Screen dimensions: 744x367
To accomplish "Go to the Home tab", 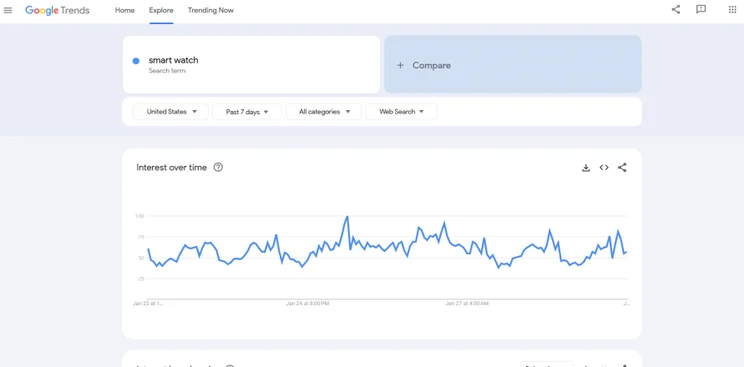I will point(125,10).
